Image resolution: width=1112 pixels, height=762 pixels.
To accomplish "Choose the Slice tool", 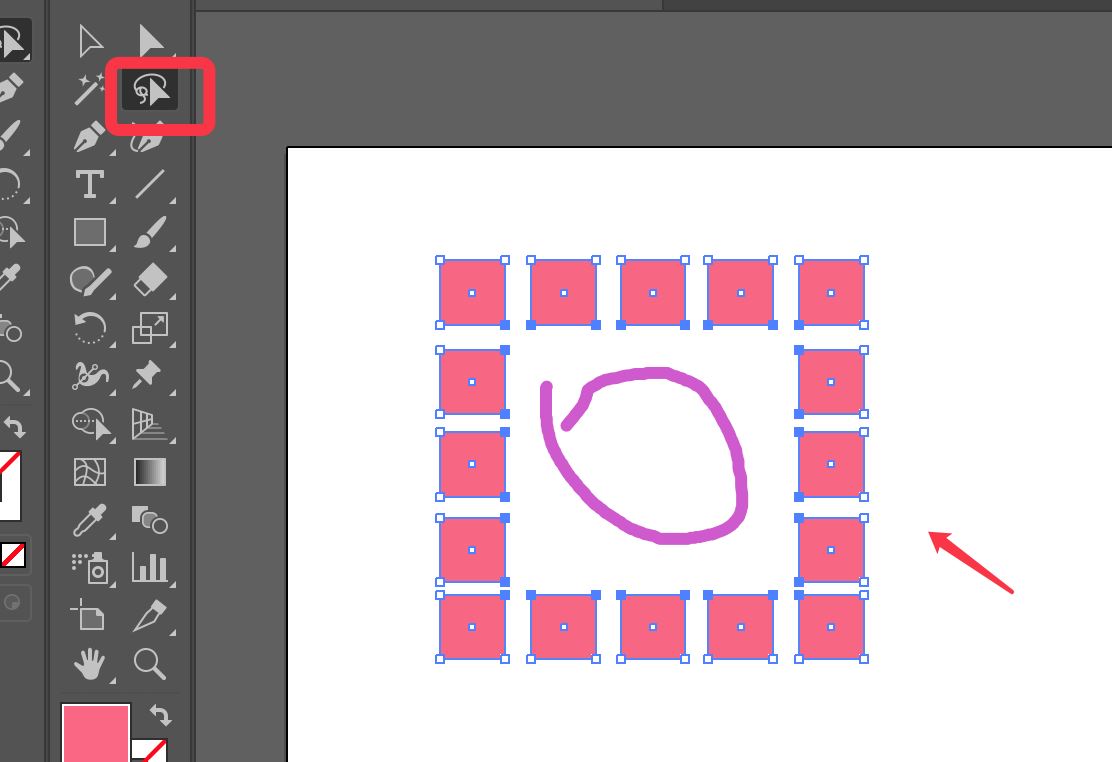I will 150,615.
